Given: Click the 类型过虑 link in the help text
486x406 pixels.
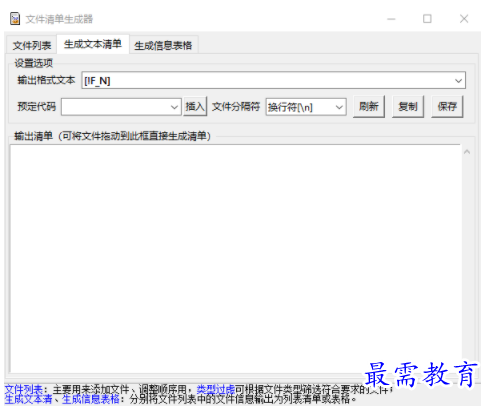Looking at the screenshot, I should click(x=216, y=389).
